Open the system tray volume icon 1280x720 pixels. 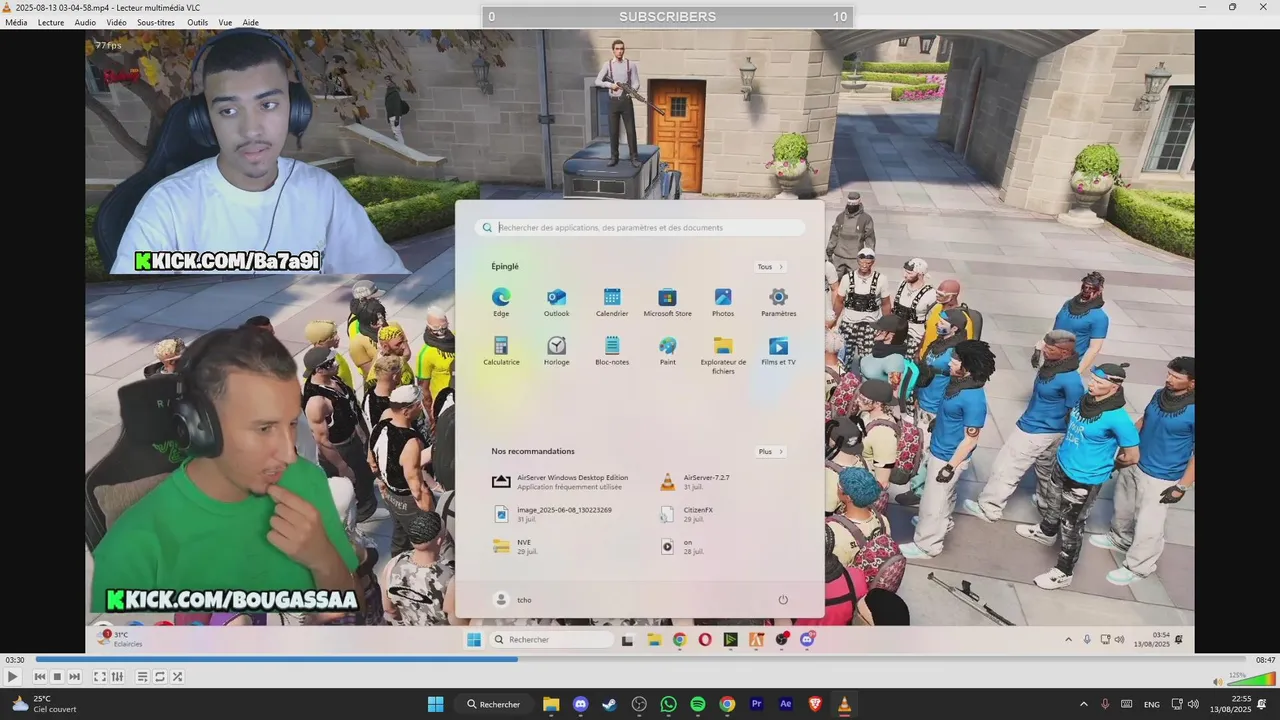coord(1193,704)
